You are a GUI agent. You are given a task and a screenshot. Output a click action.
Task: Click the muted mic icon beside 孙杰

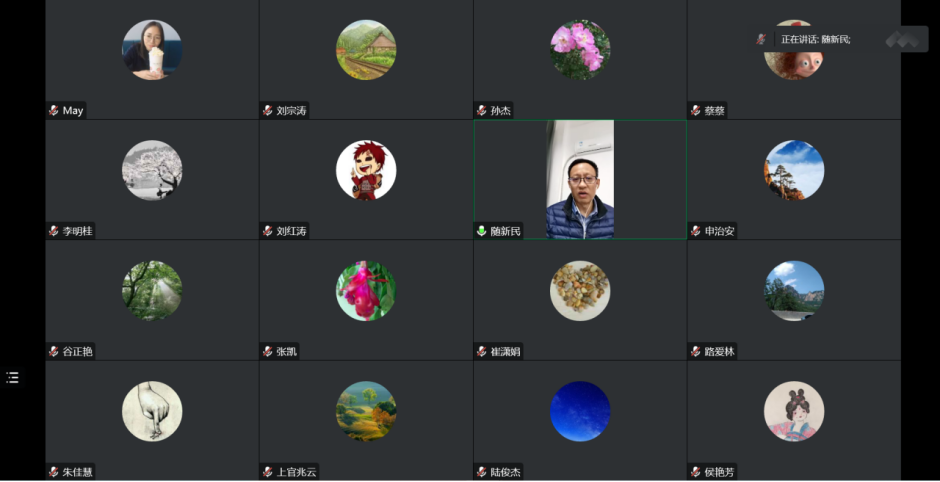coord(481,110)
